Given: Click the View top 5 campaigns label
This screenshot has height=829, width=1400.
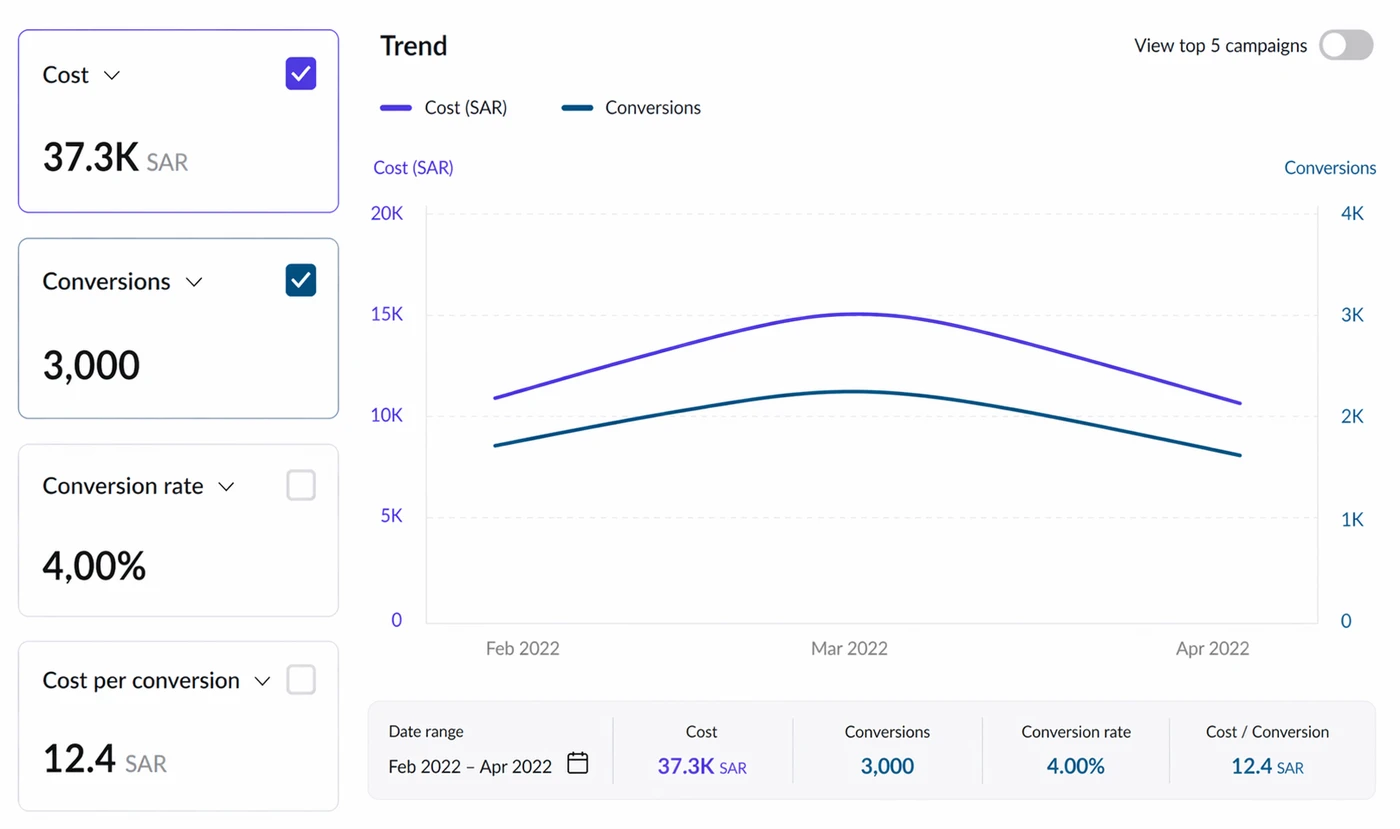Looking at the screenshot, I should click(x=1220, y=45).
